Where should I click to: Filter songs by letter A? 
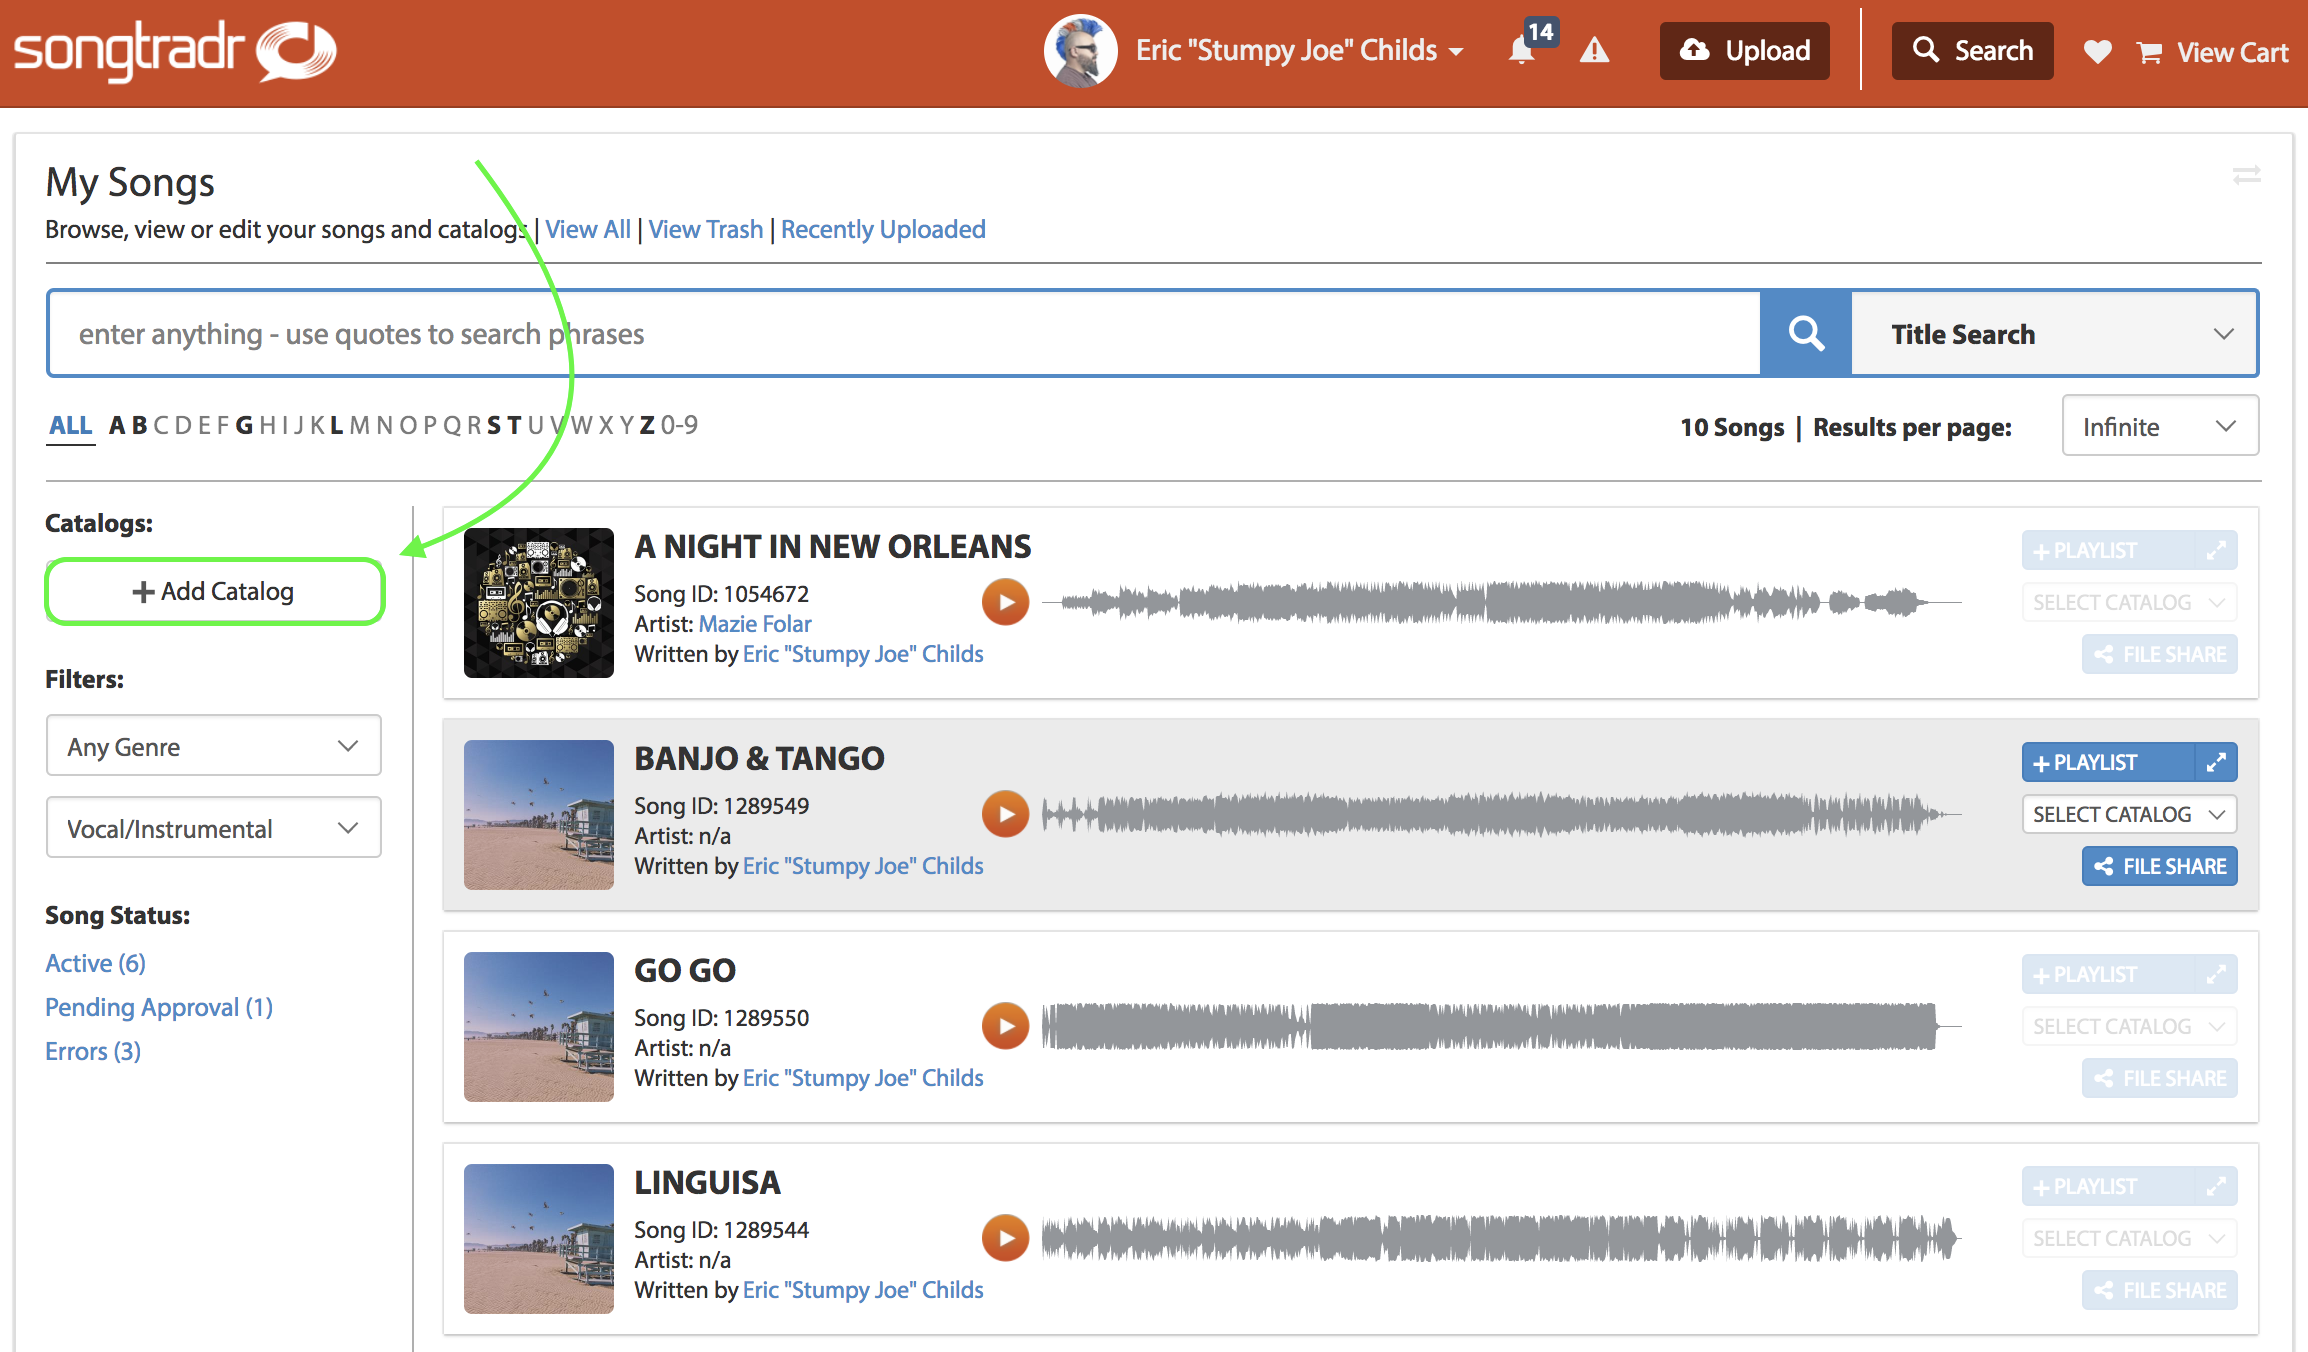pyautogui.click(x=117, y=425)
